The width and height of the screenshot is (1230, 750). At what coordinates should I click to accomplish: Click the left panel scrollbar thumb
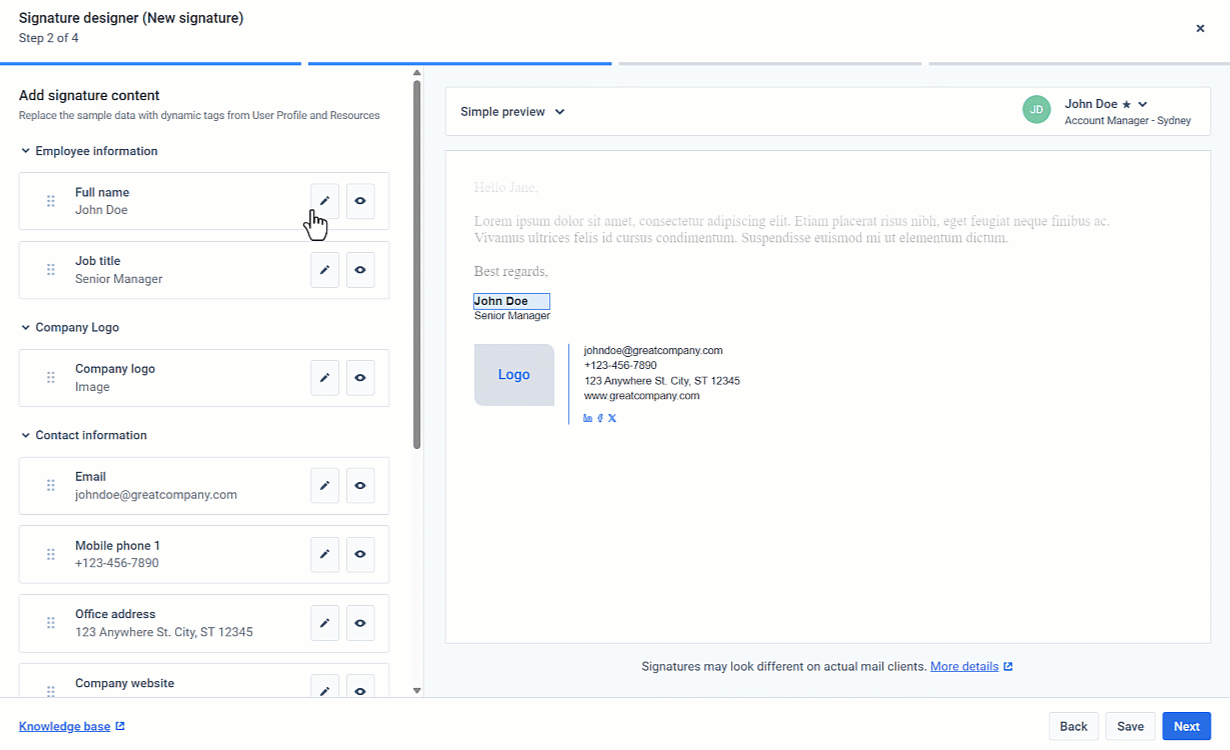coord(417,265)
